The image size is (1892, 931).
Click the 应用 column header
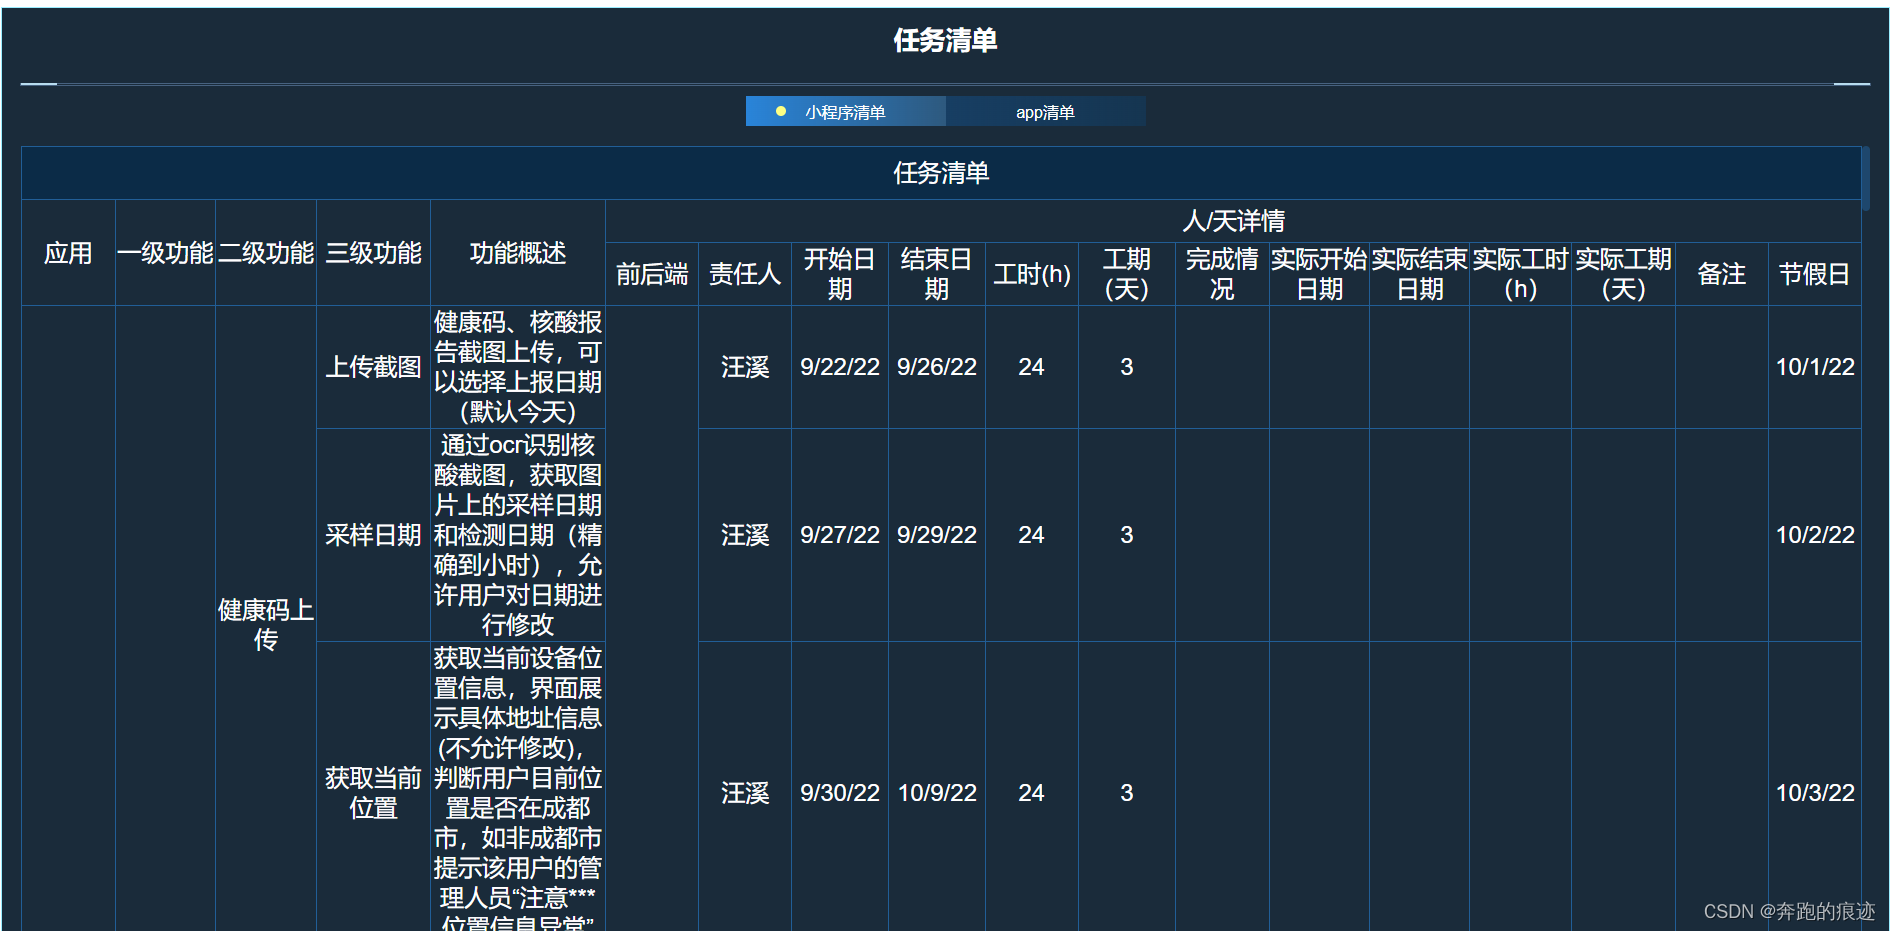[x=68, y=253]
